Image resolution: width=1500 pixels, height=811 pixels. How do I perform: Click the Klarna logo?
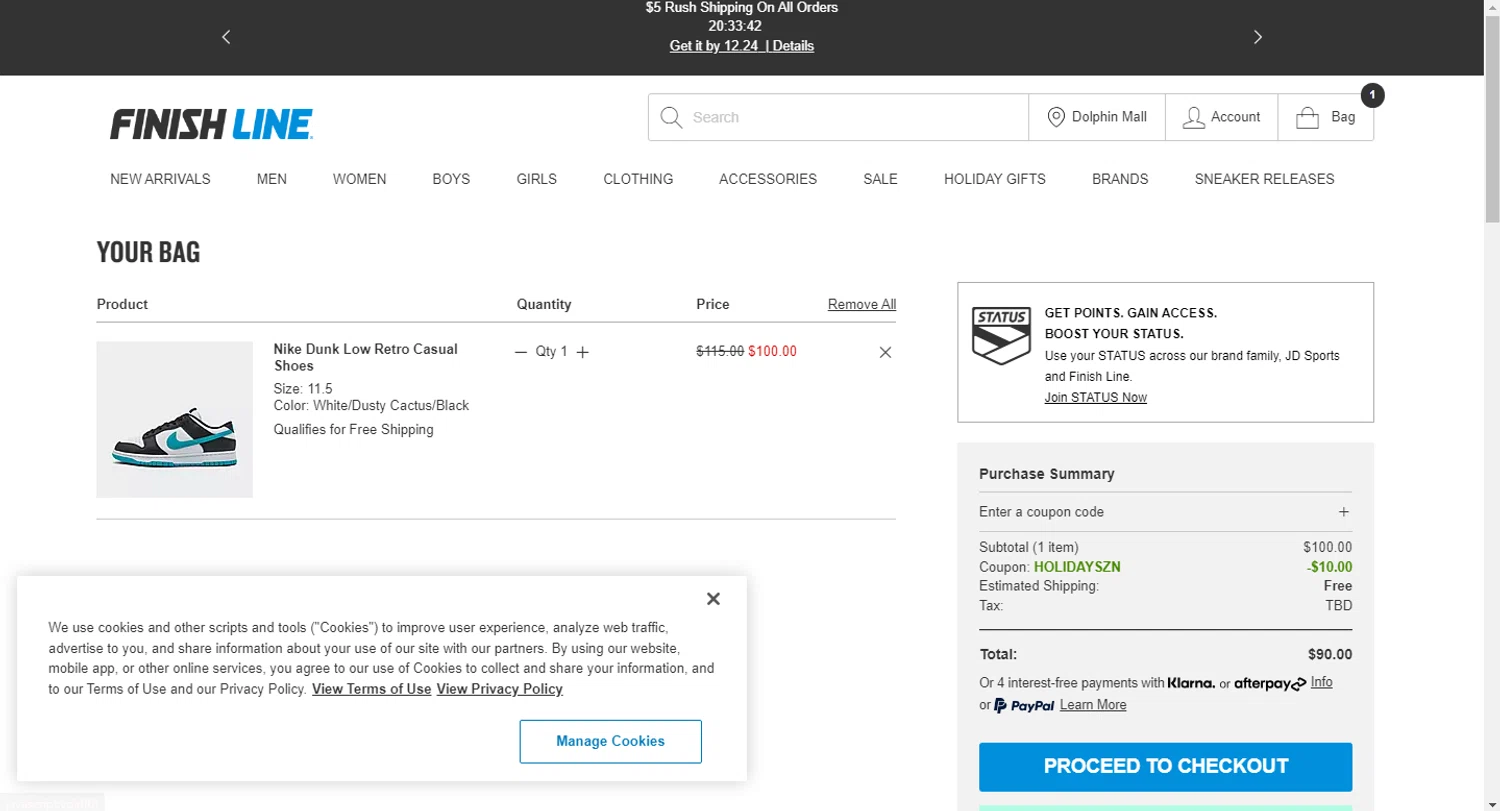[1192, 684]
